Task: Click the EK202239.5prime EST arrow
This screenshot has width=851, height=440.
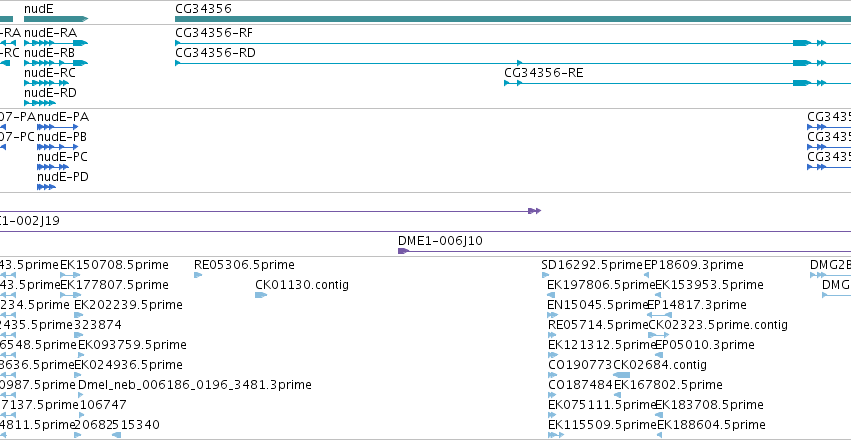Action: coord(79,315)
